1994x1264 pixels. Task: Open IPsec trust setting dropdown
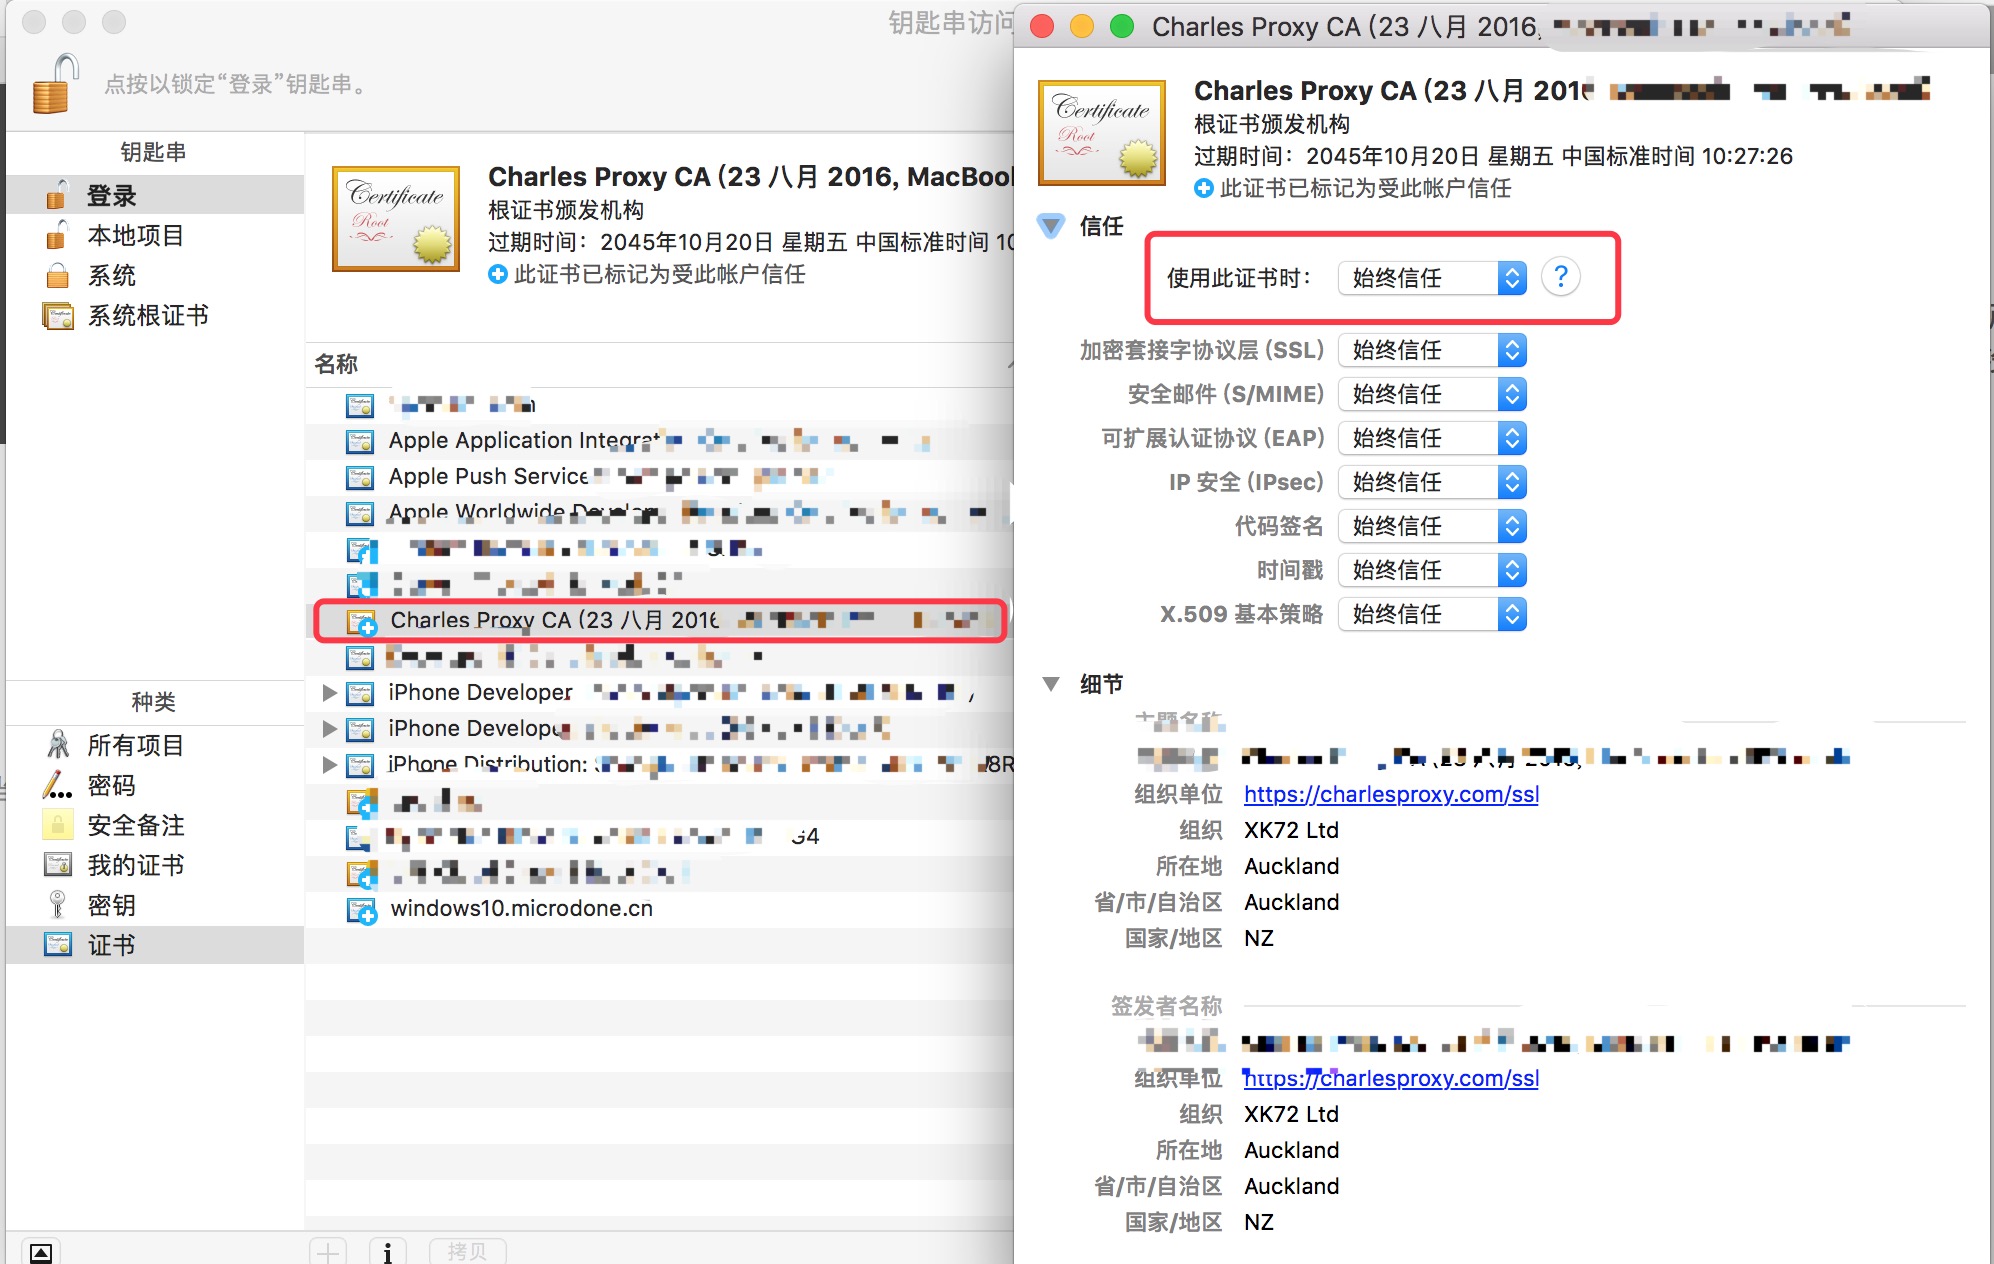(1432, 482)
